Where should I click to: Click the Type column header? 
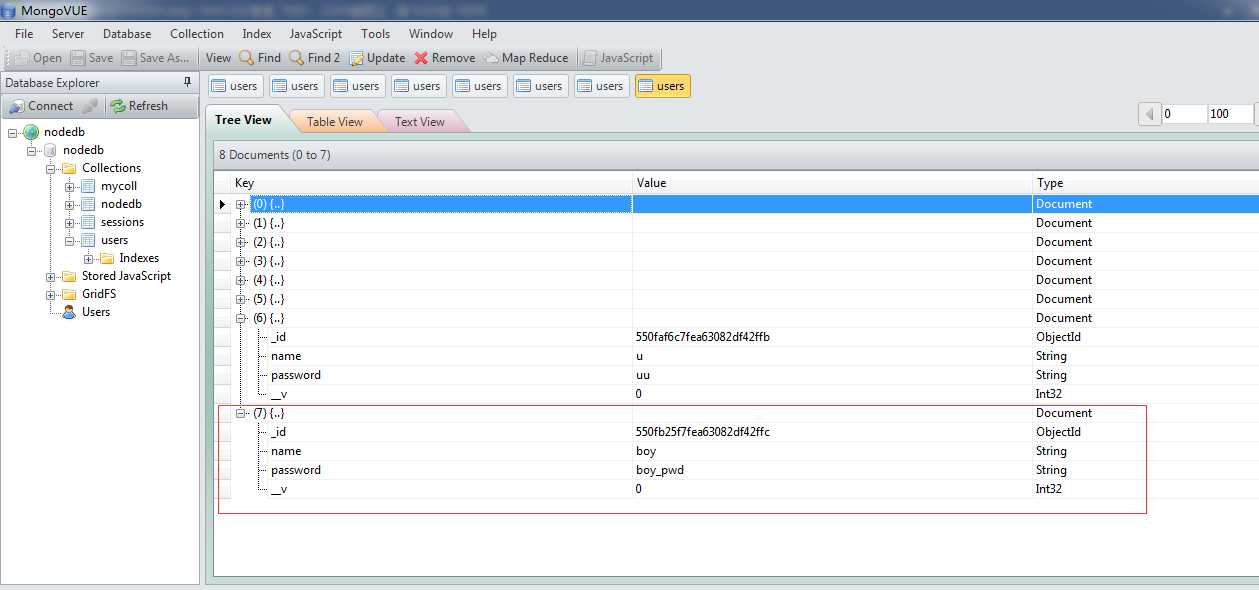pyautogui.click(x=1145, y=183)
